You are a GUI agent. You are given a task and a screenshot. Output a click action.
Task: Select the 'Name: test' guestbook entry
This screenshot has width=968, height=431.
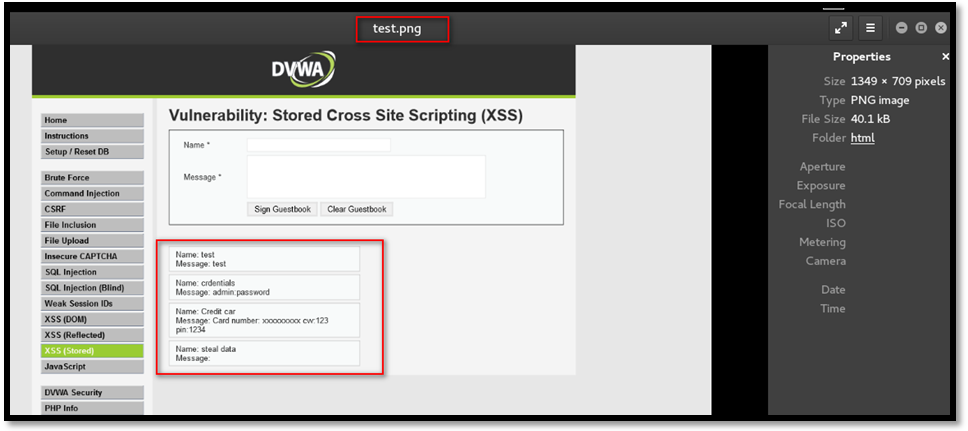pyautogui.click(x=264, y=259)
